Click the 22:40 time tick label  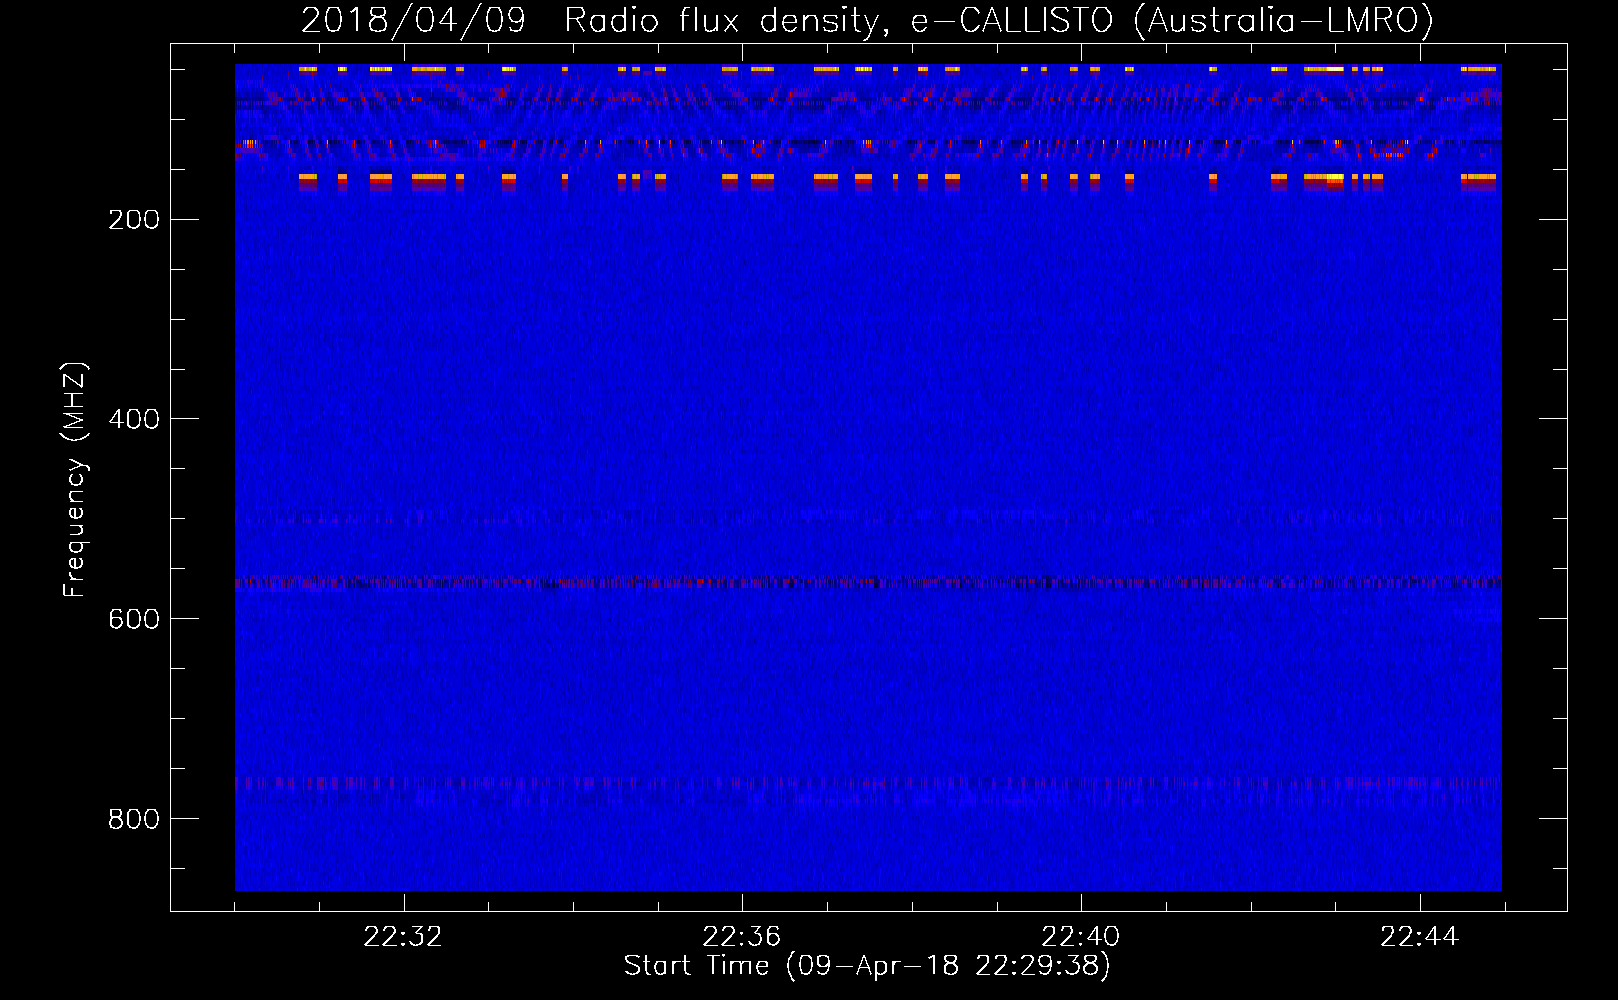tap(1081, 937)
